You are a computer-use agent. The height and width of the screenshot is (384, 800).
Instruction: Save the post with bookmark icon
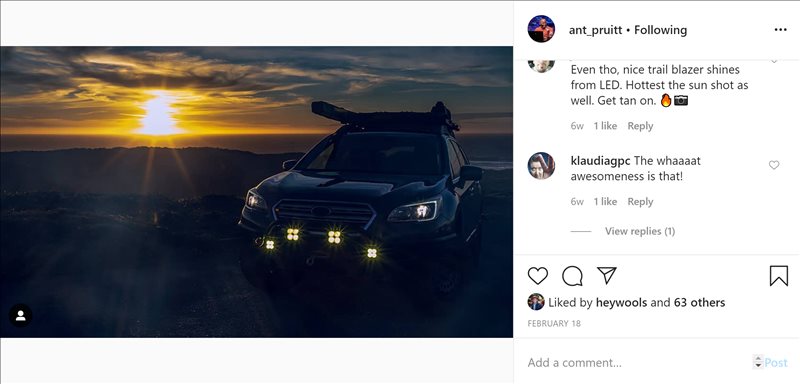[x=779, y=276]
